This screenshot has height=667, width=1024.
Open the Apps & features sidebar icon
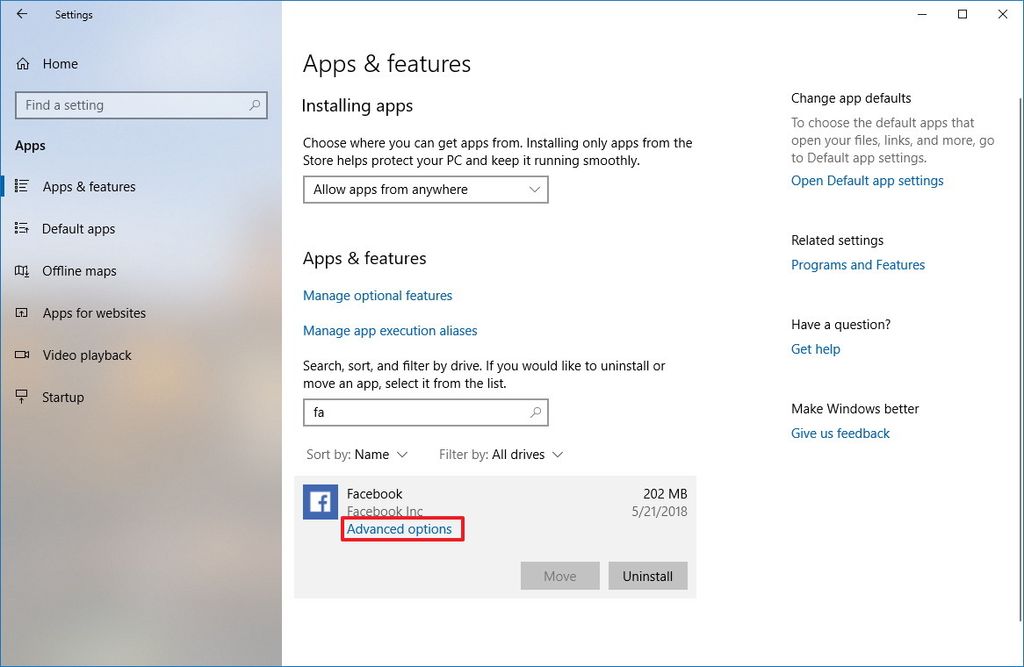point(21,186)
